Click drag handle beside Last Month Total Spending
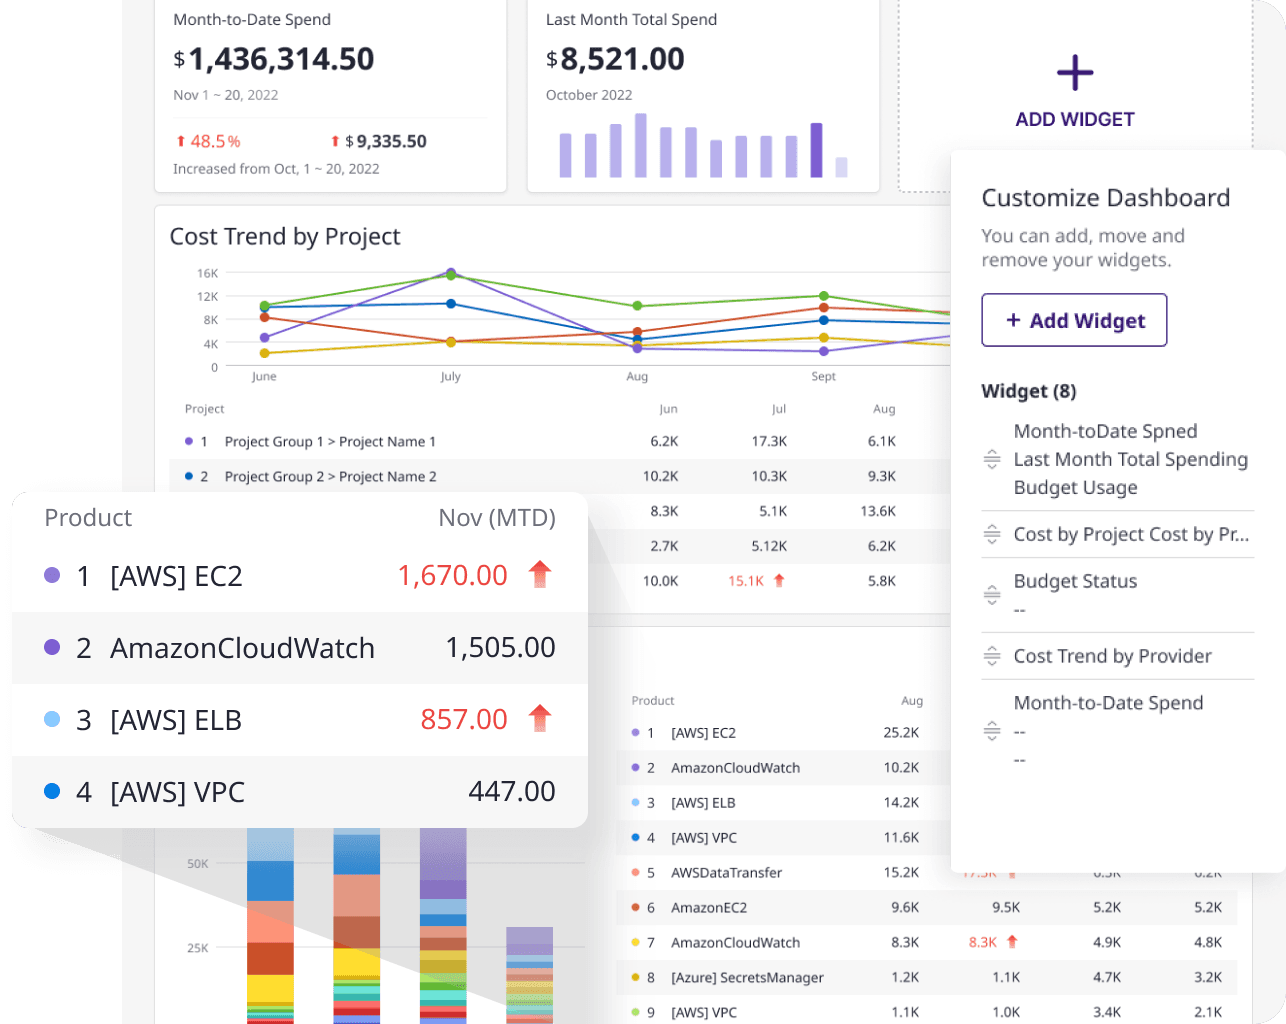This screenshot has height=1024, width=1286. (992, 459)
